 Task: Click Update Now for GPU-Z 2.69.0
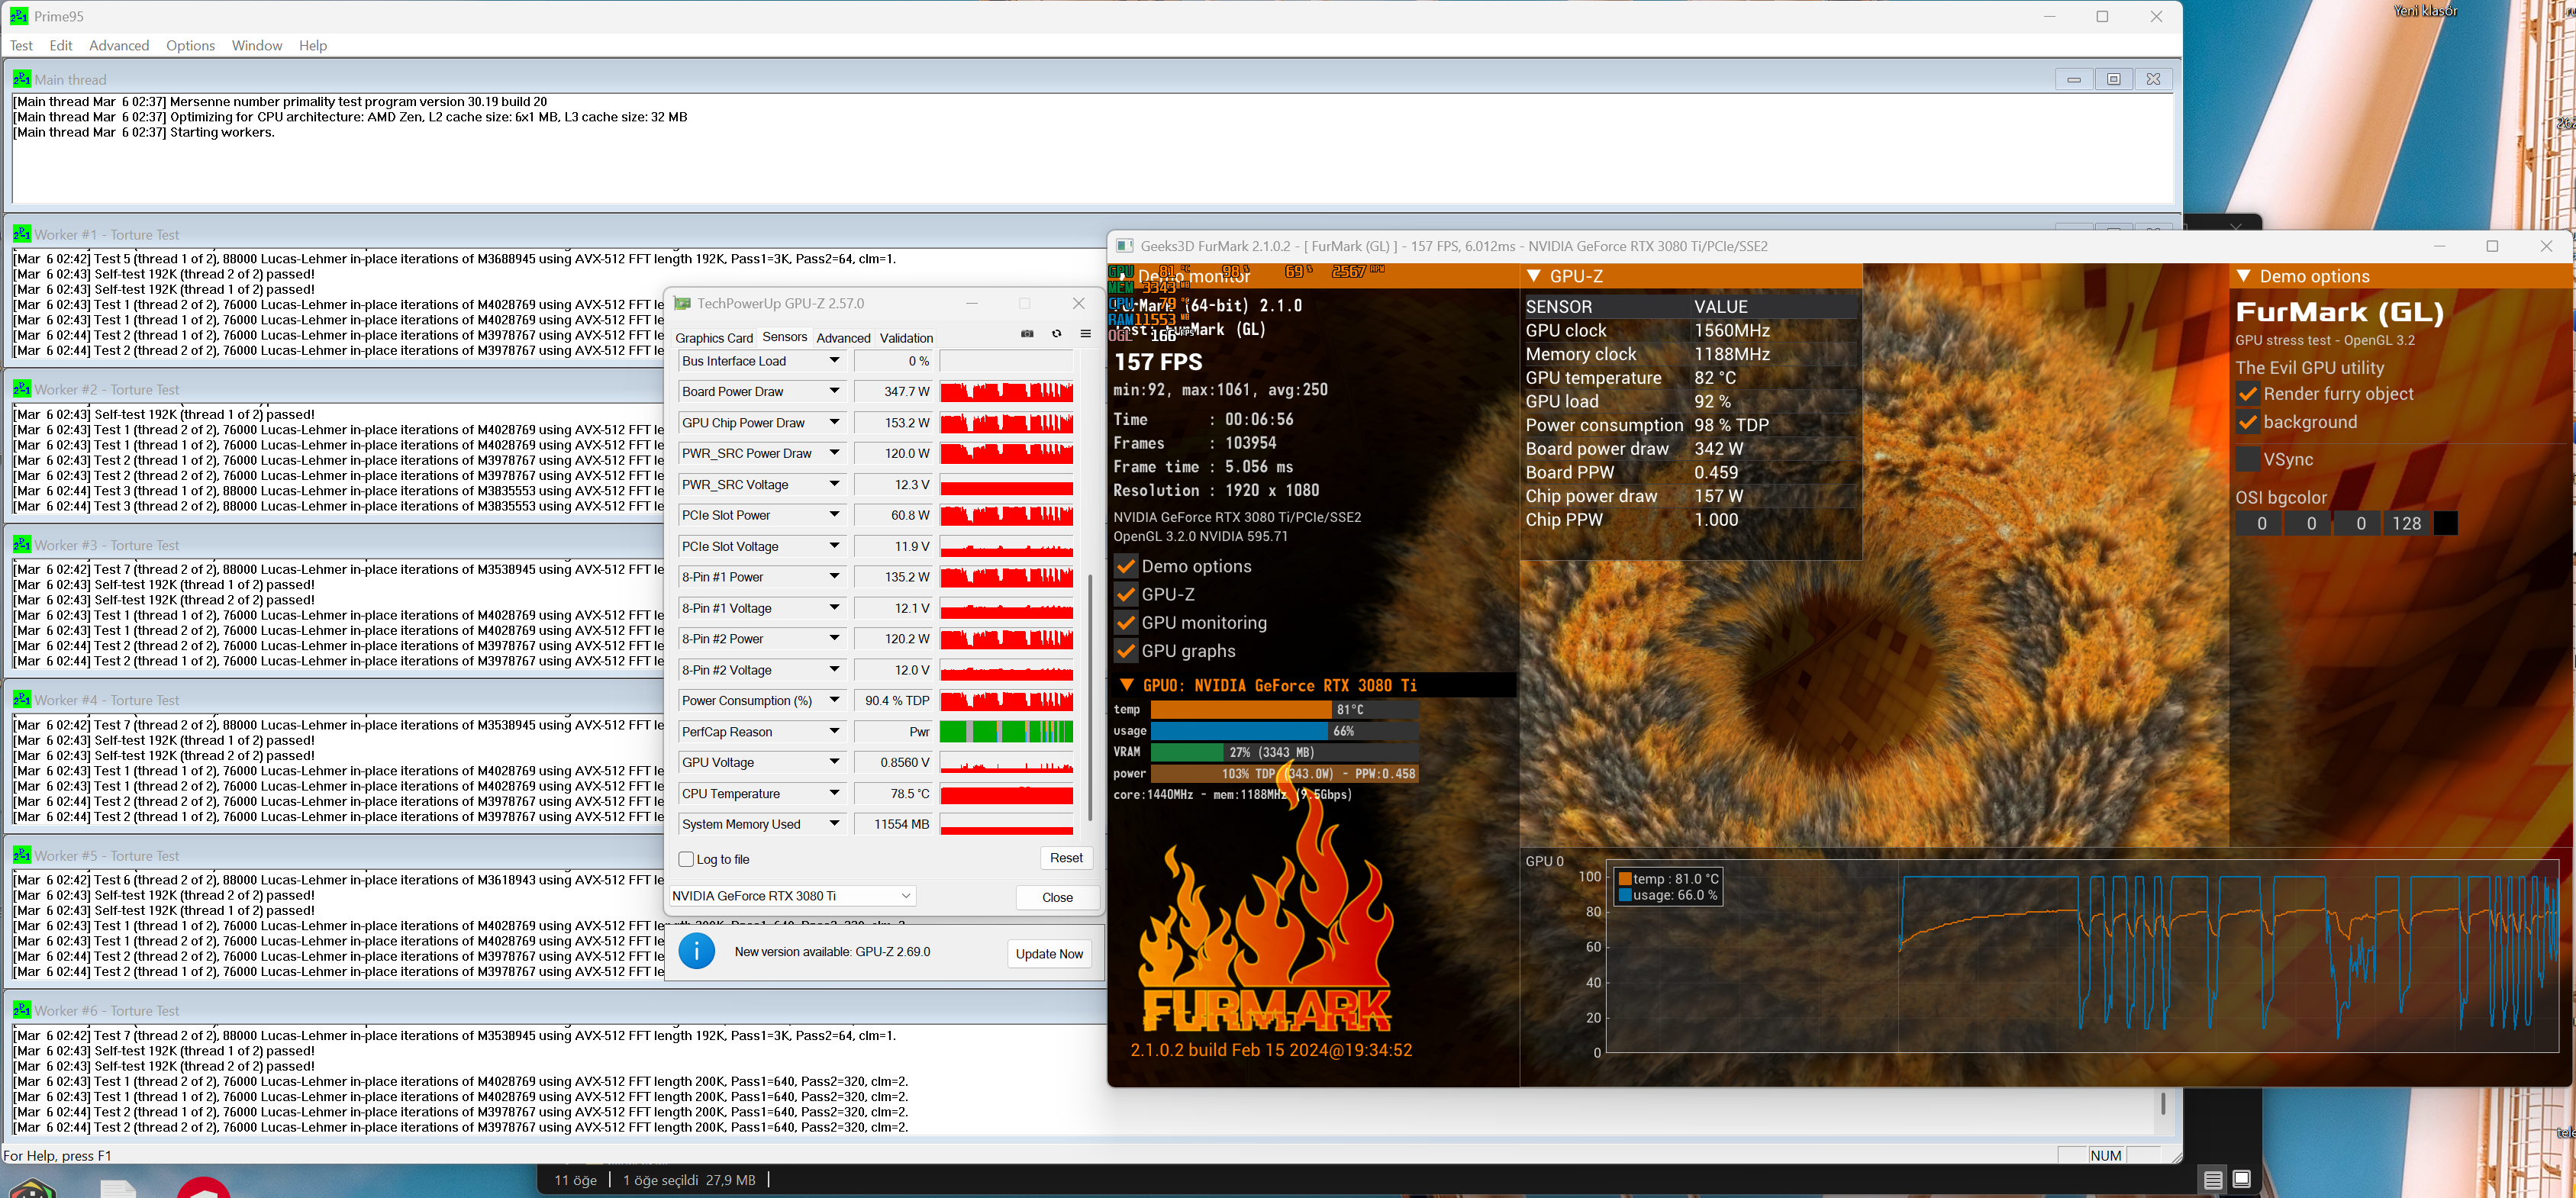1049,953
